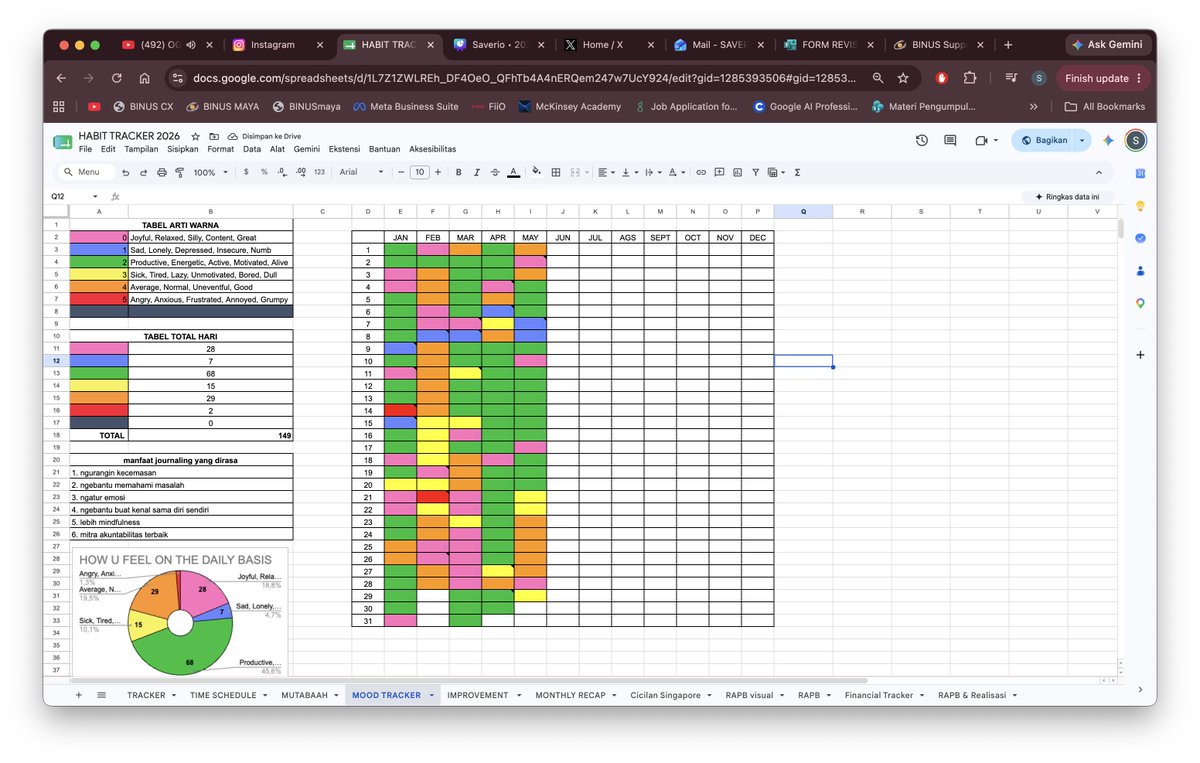1200x763 pixels.
Task: Apply percent format with the % button
Action: [264, 172]
